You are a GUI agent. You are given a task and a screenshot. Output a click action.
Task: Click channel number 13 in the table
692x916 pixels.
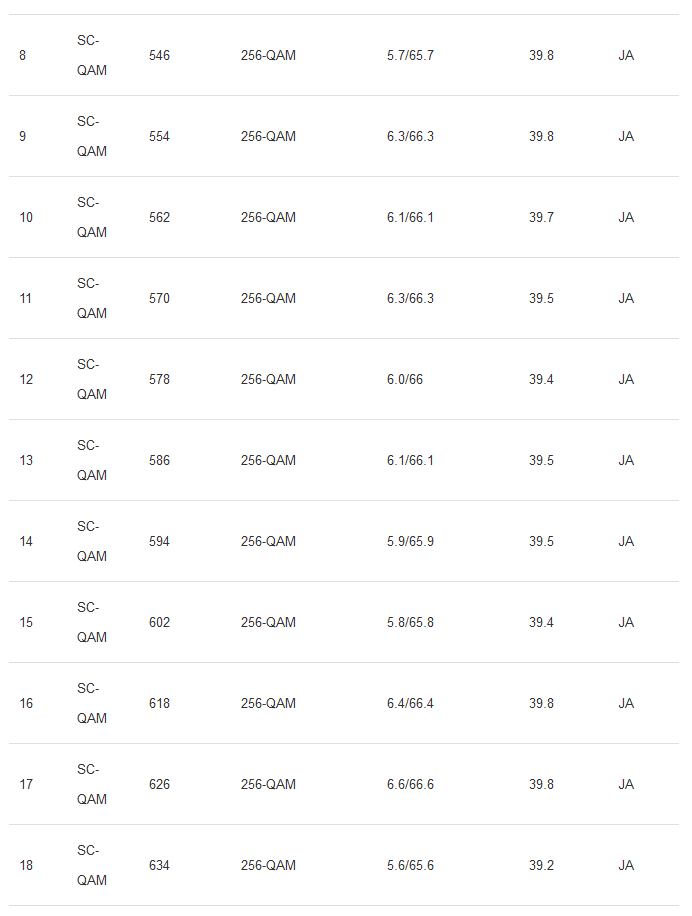tap(26, 460)
